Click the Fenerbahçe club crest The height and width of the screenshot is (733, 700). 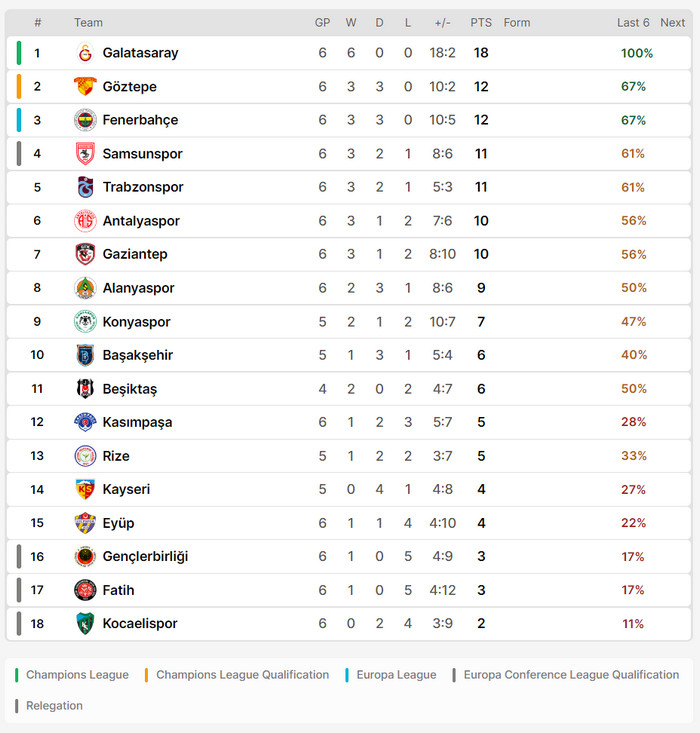(x=85, y=120)
